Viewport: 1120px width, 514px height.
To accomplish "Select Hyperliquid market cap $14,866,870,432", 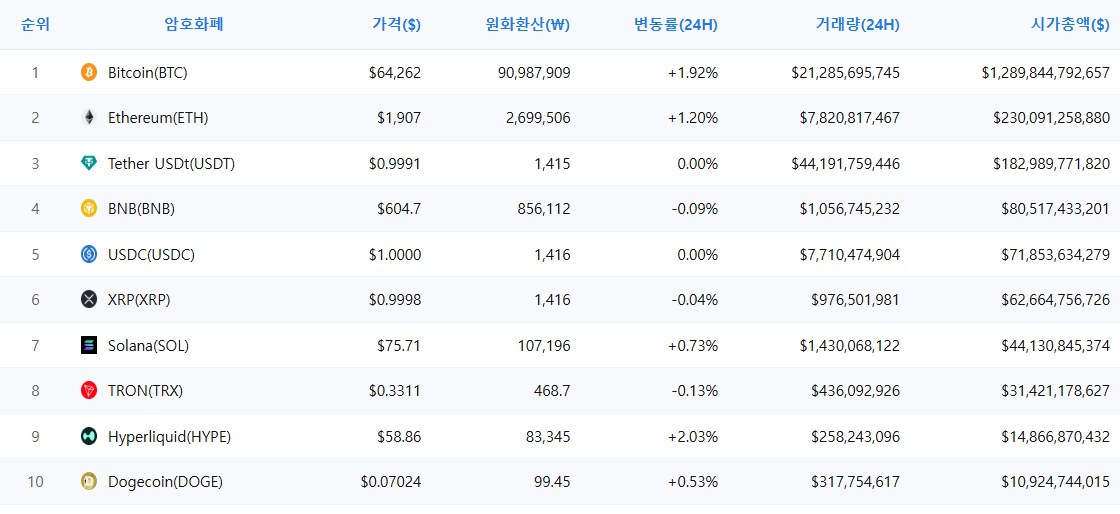I will (x=1056, y=436).
